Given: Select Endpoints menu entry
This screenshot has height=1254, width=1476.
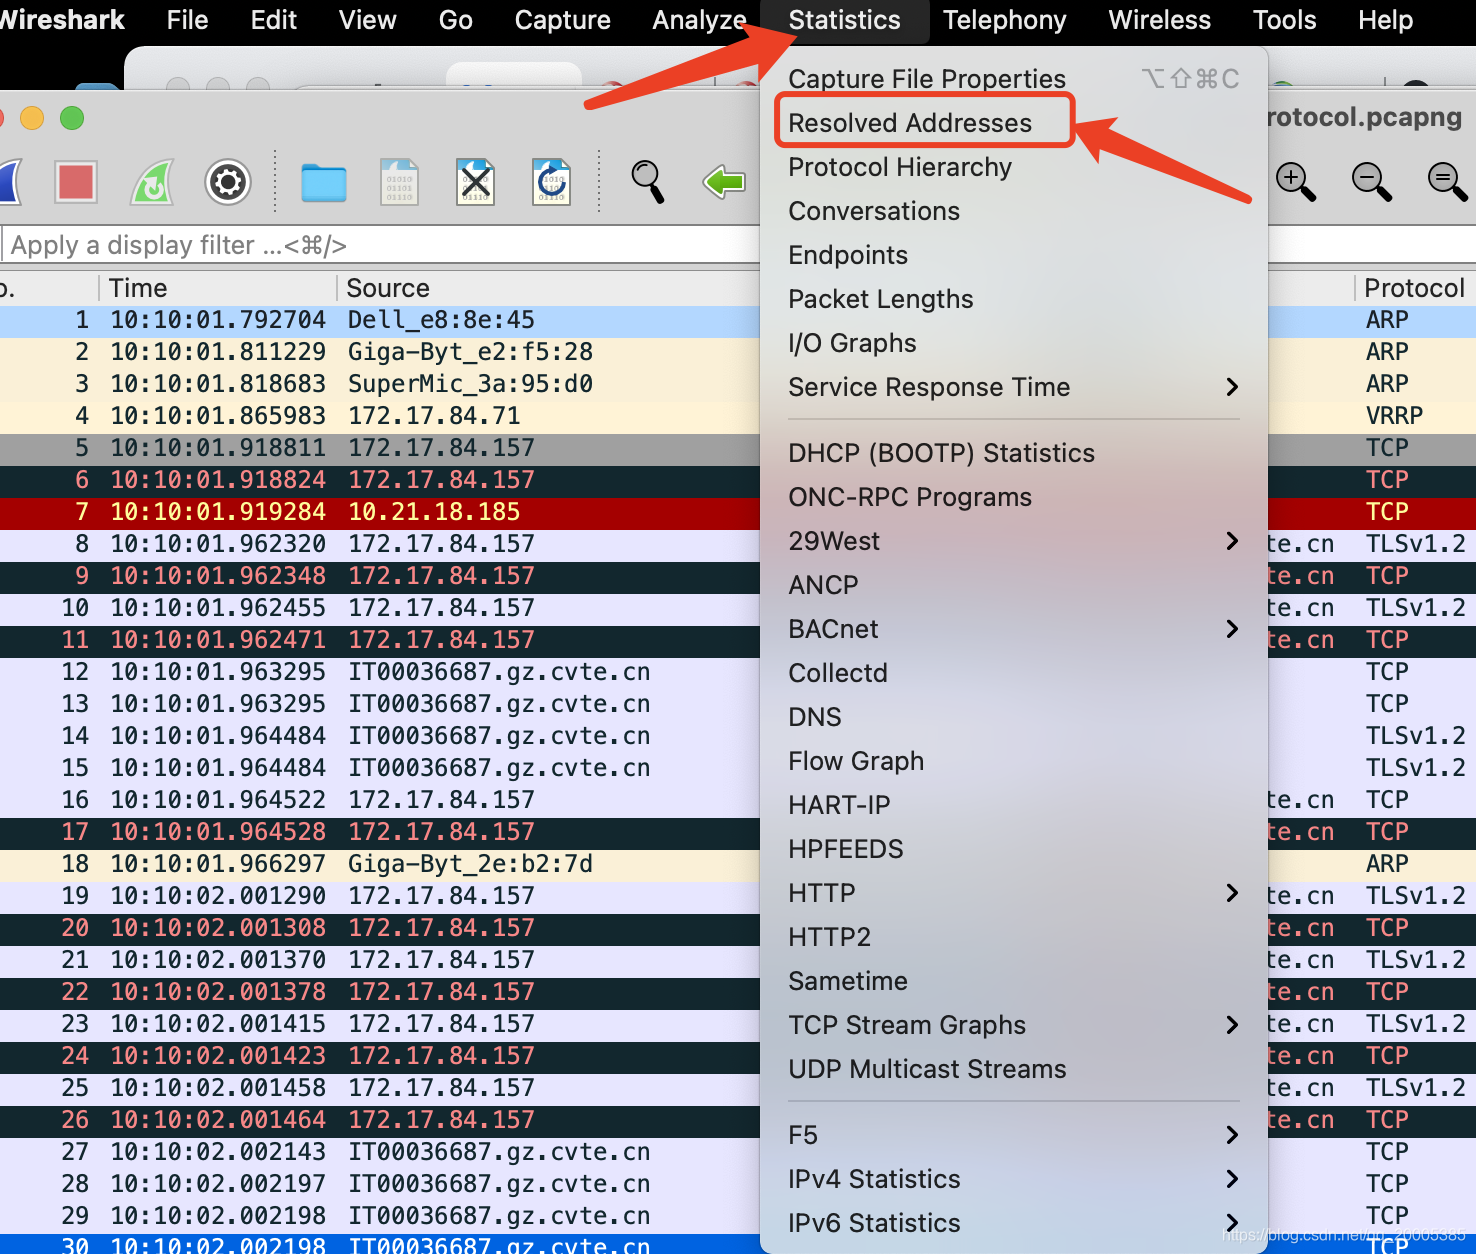Looking at the screenshot, I should tap(1014, 255).
